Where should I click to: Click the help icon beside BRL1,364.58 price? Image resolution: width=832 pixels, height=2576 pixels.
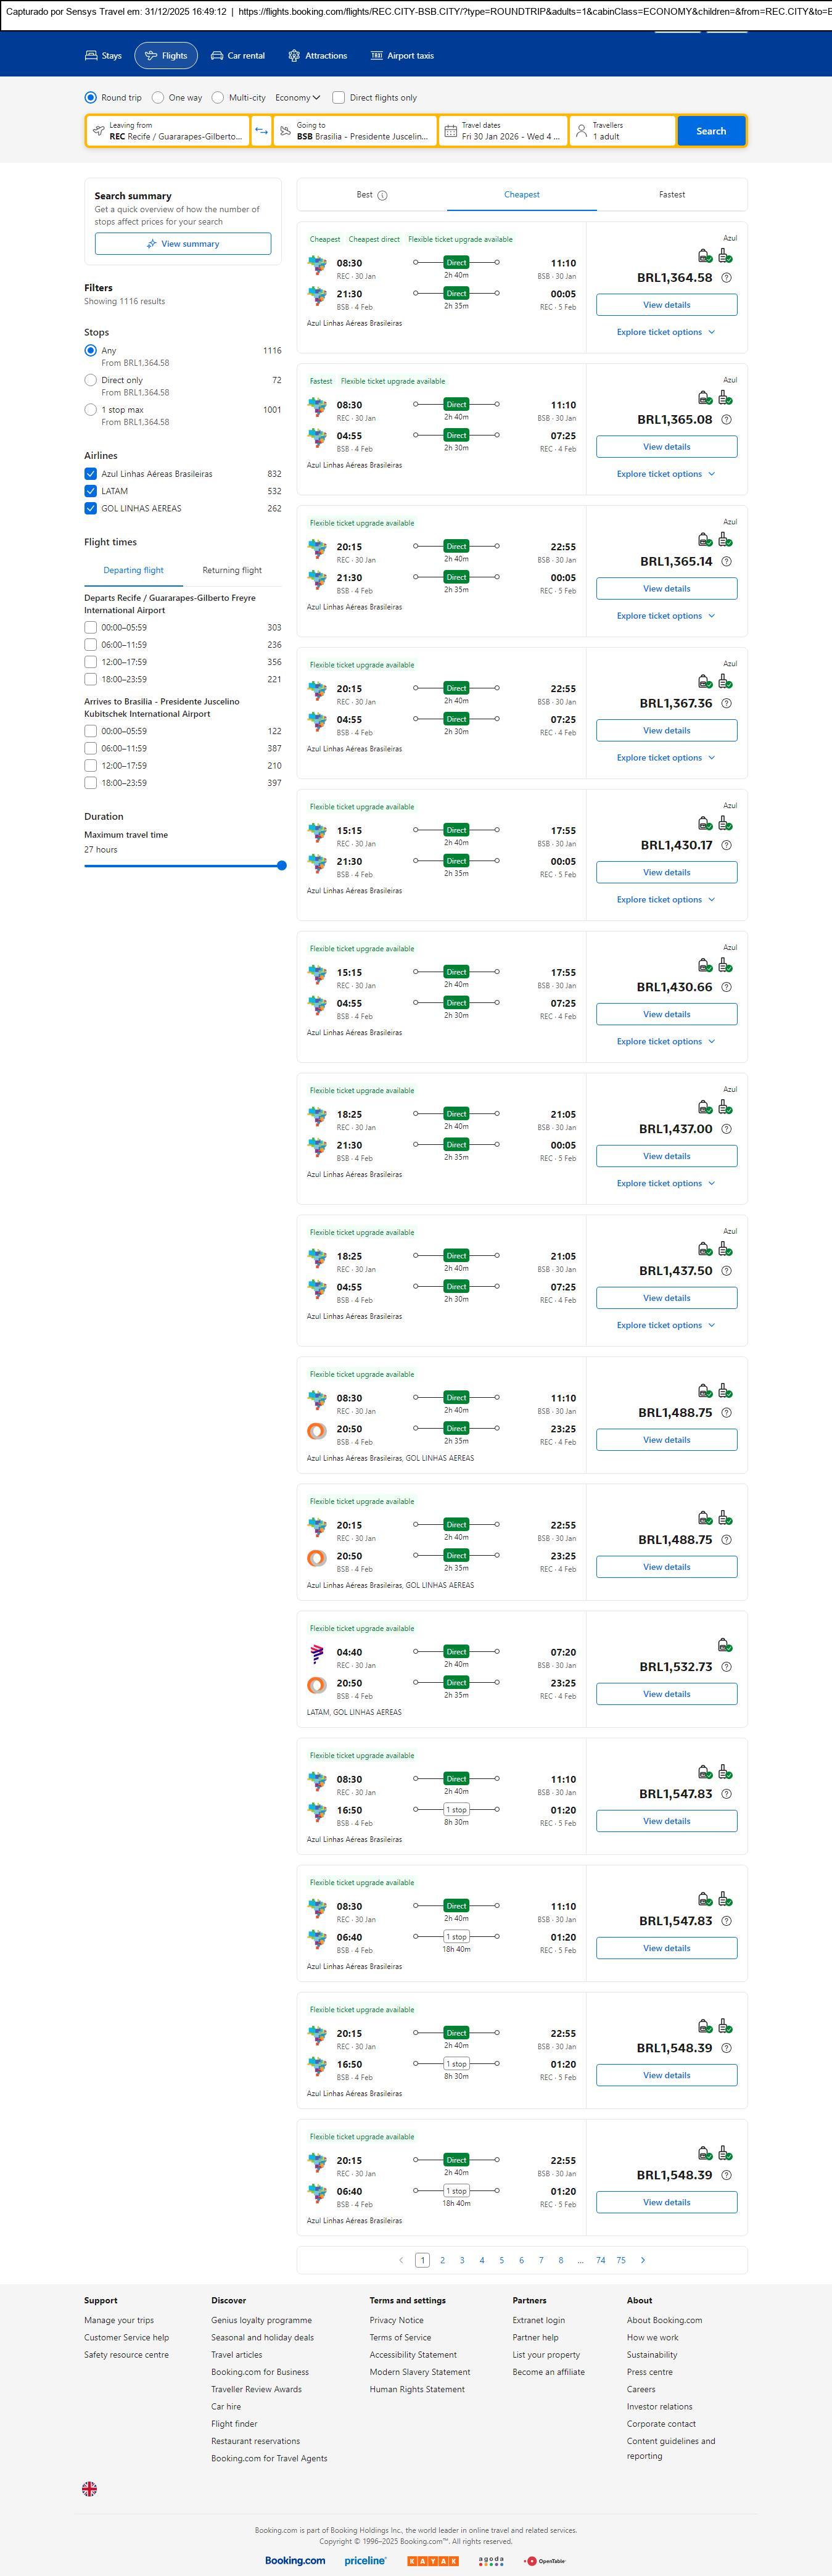[726, 278]
